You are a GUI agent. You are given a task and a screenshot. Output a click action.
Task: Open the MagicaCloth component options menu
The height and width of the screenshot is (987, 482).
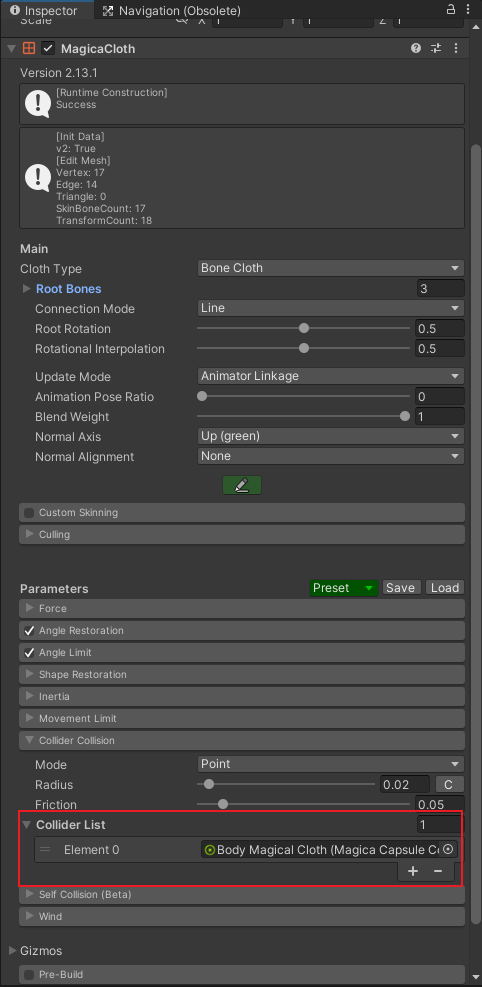coord(456,48)
